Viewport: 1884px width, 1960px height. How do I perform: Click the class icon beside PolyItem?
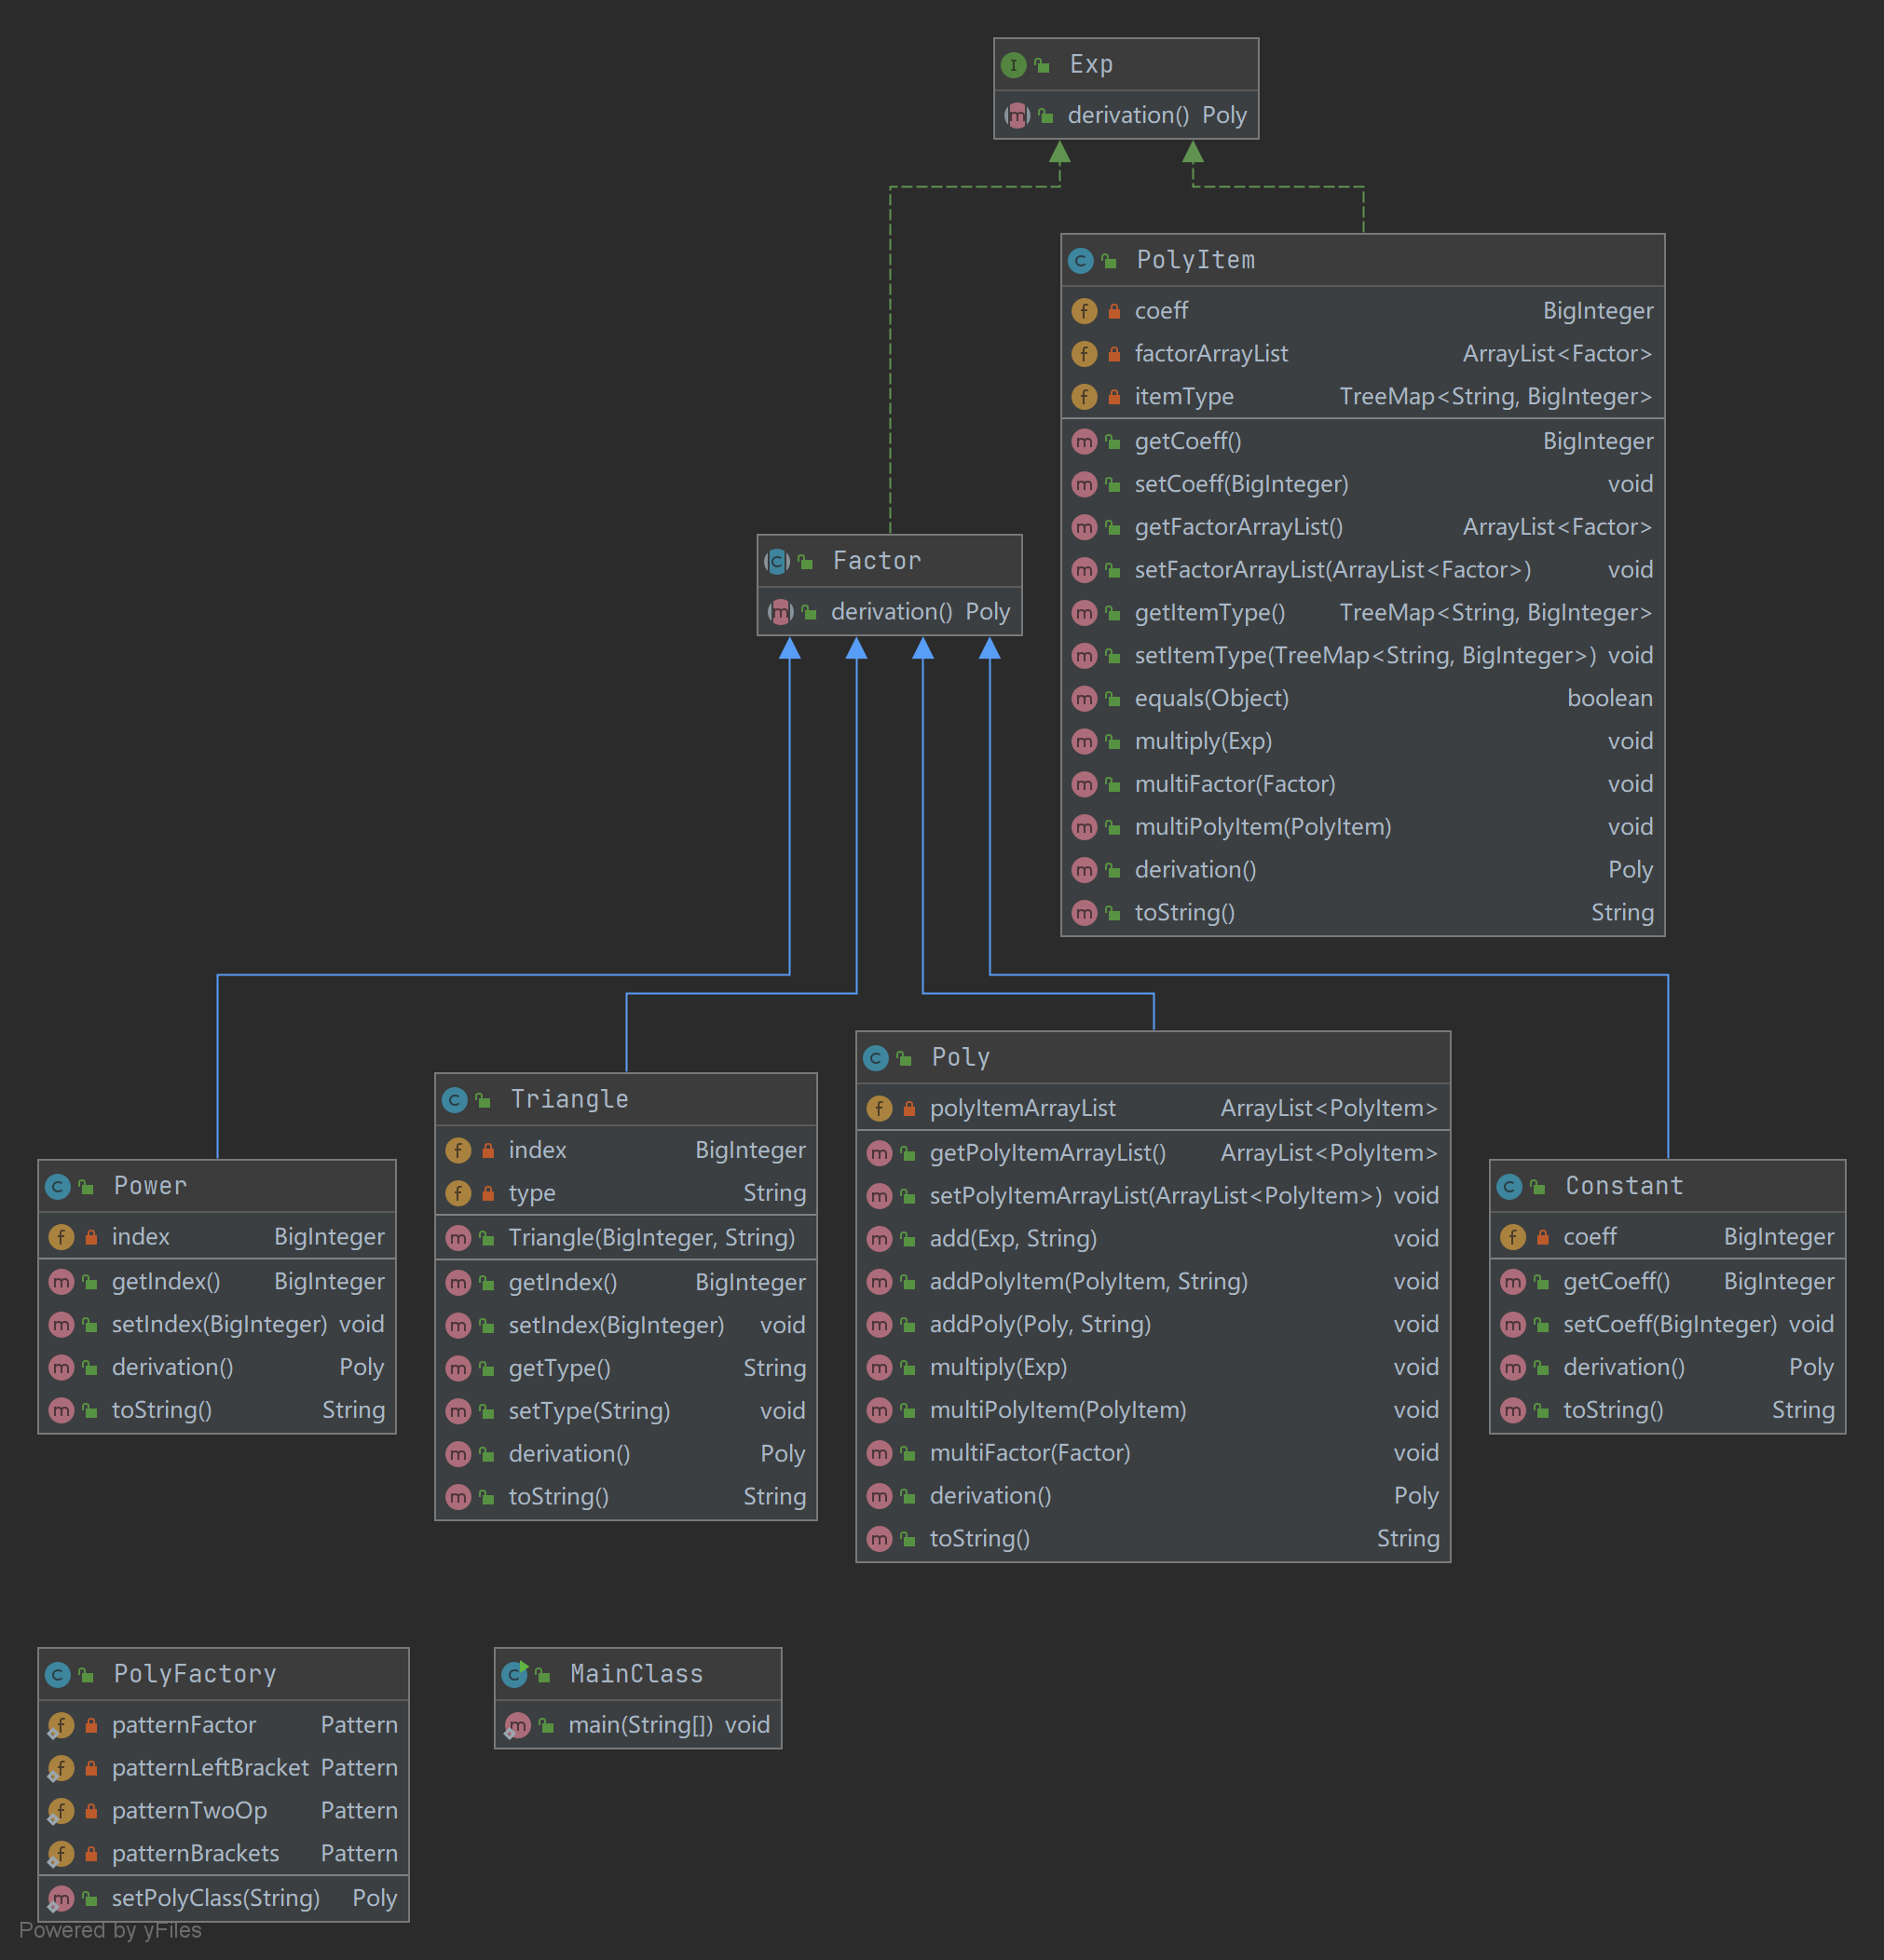tap(1080, 261)
